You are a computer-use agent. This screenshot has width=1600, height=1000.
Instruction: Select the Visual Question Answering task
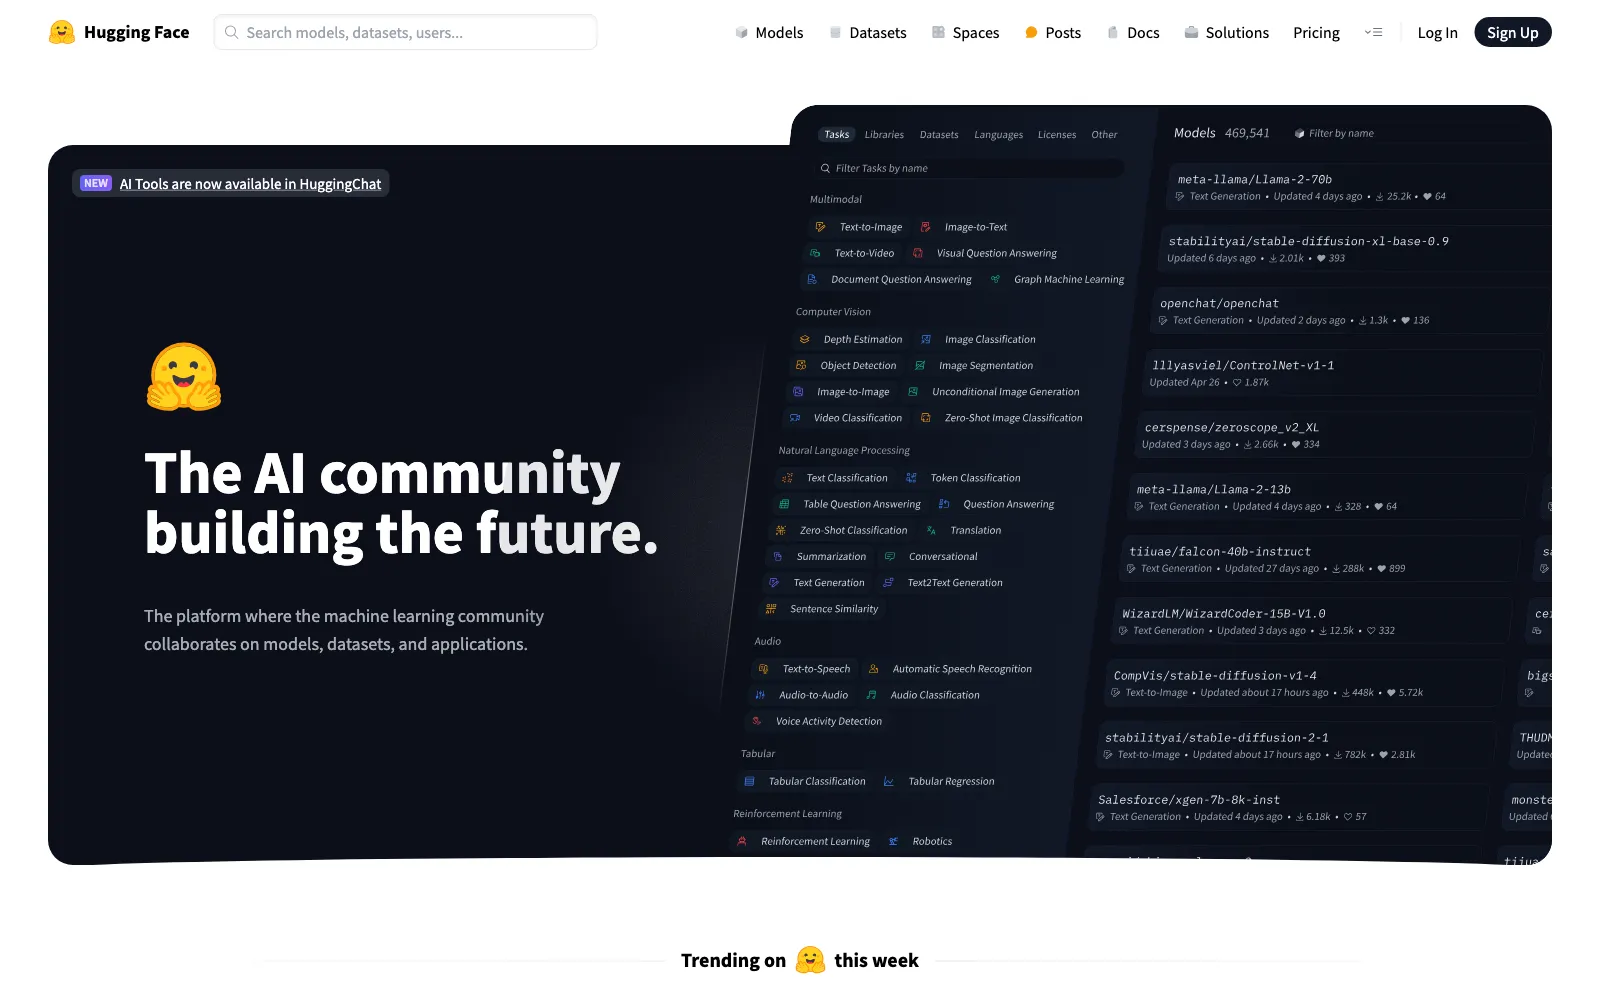pos(986,253)
